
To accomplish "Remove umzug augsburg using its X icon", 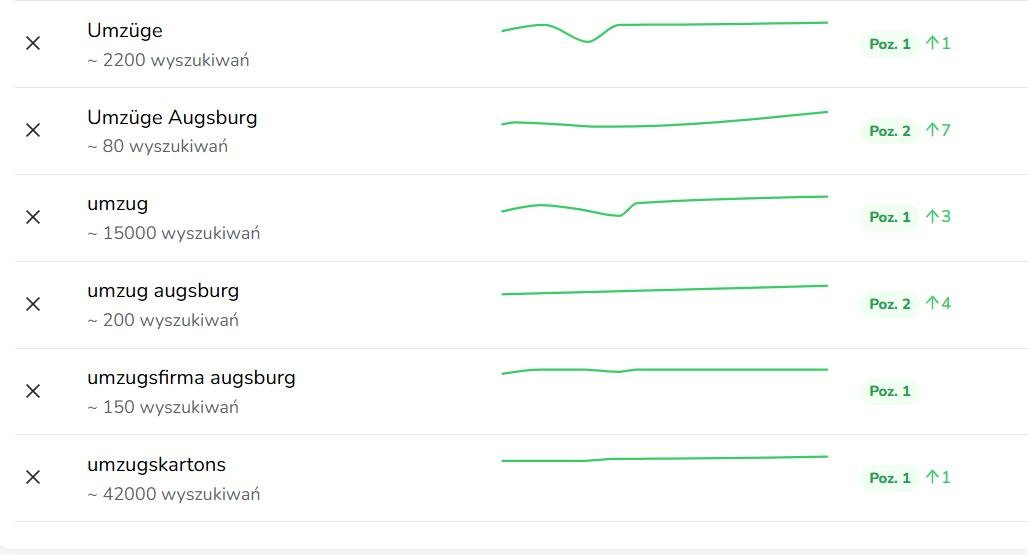I will pyautogui.click(x=33, y=304).
